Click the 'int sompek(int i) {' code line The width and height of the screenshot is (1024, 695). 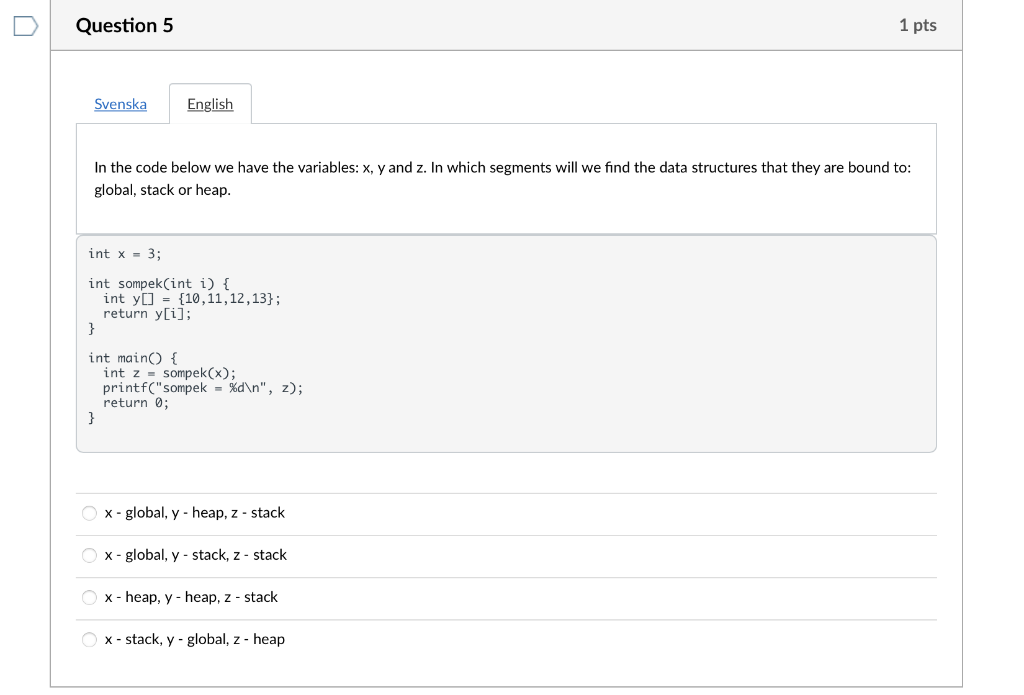tap(159, 284)
